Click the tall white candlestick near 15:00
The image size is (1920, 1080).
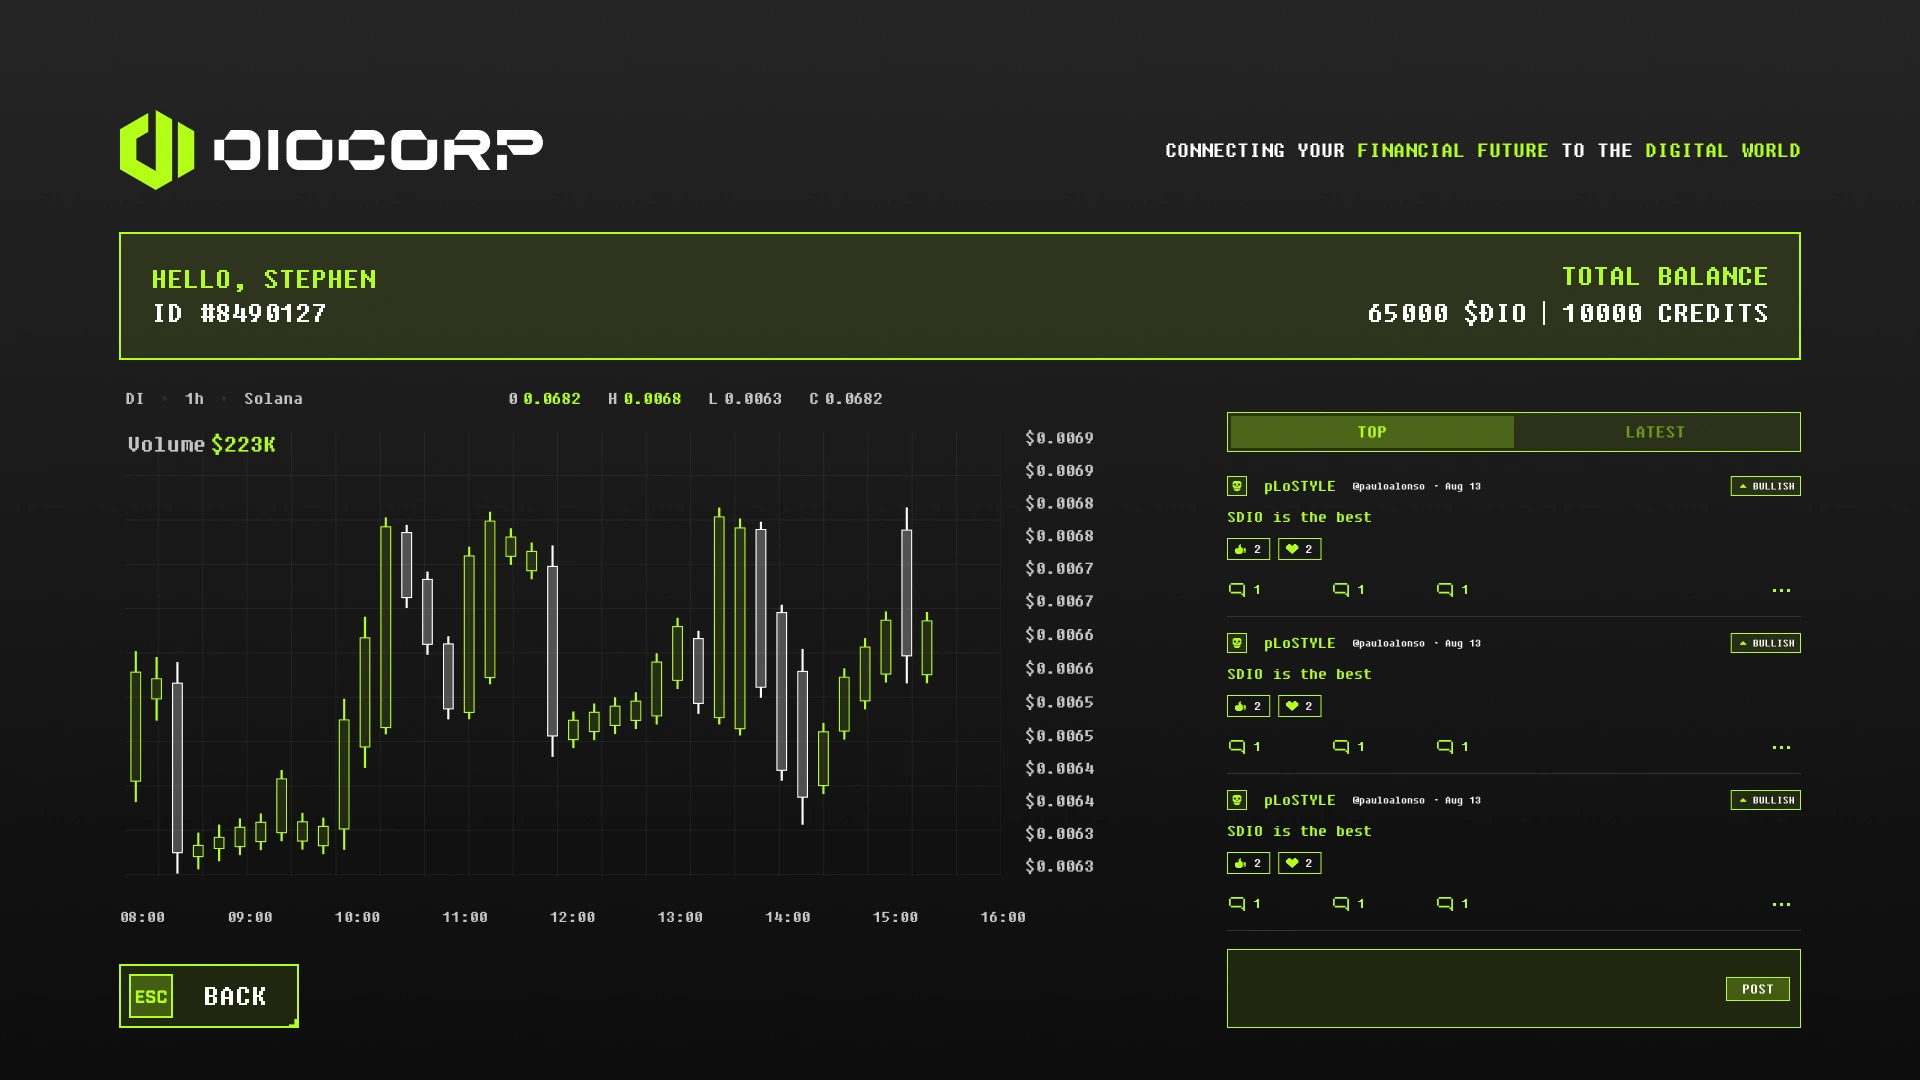[x=907, y=593]
